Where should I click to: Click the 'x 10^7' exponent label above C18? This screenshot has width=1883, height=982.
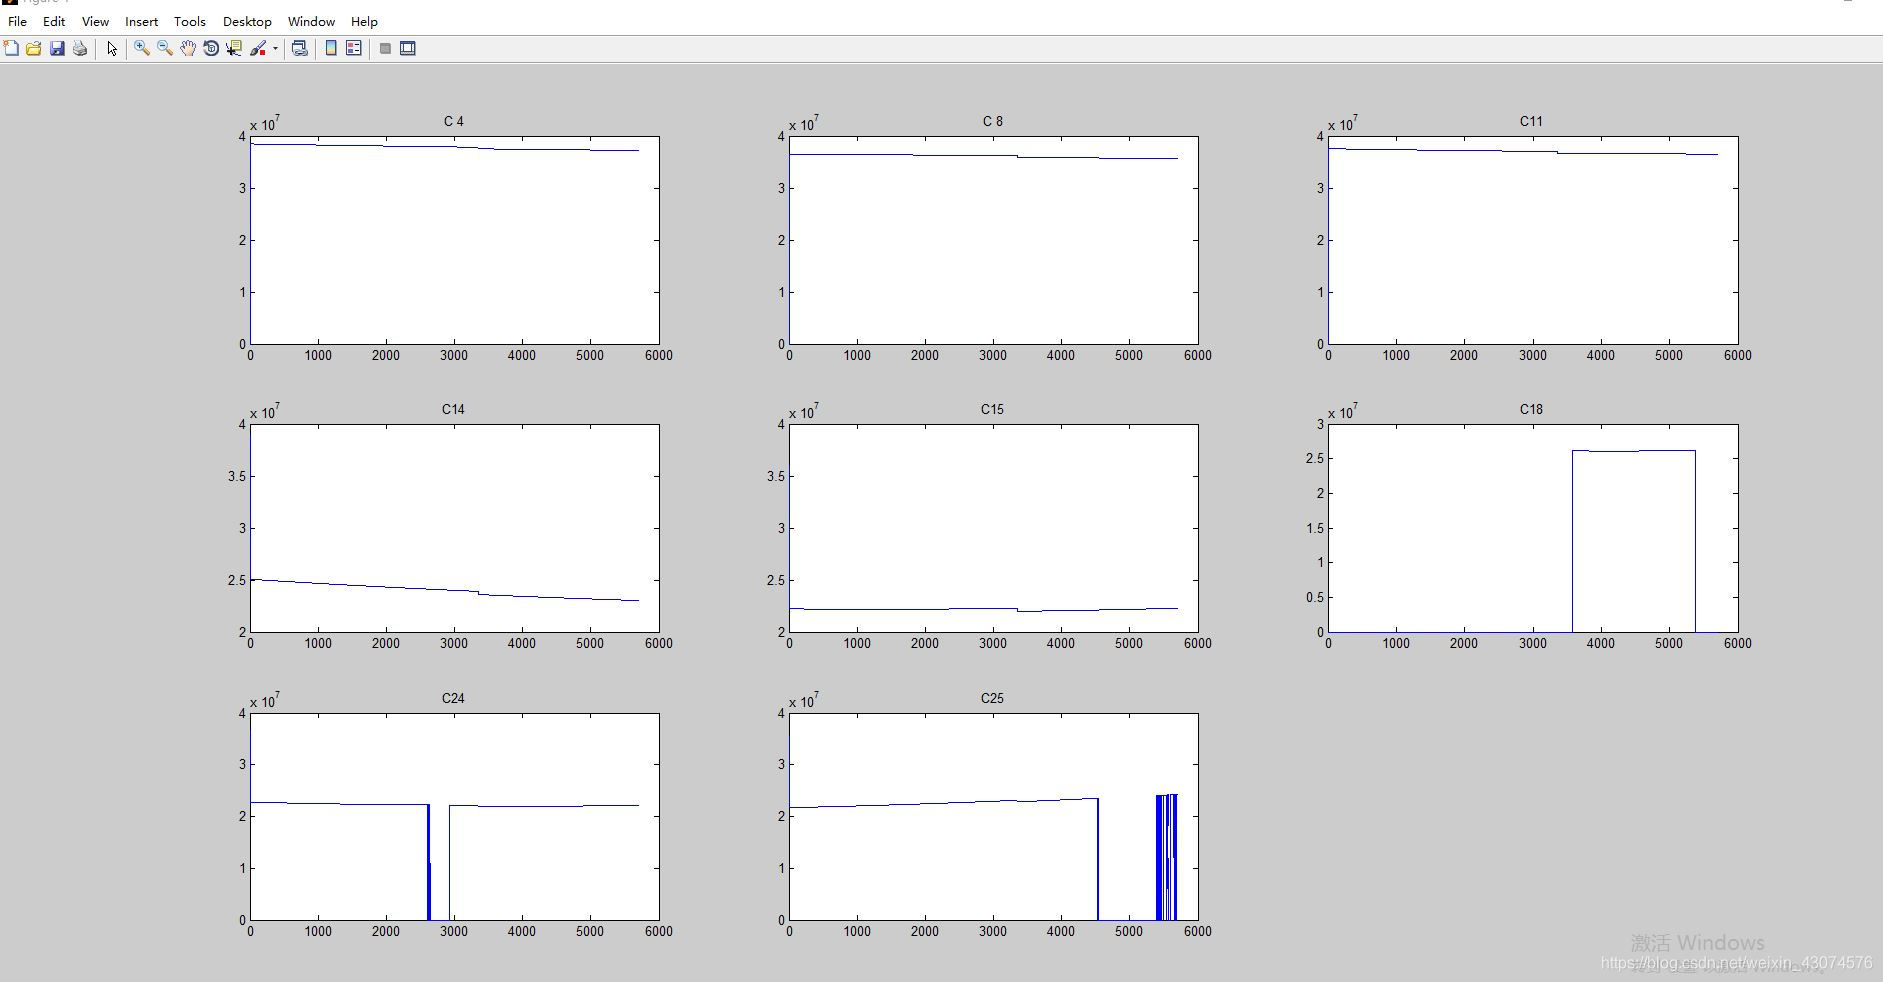tap(1343, 411)
